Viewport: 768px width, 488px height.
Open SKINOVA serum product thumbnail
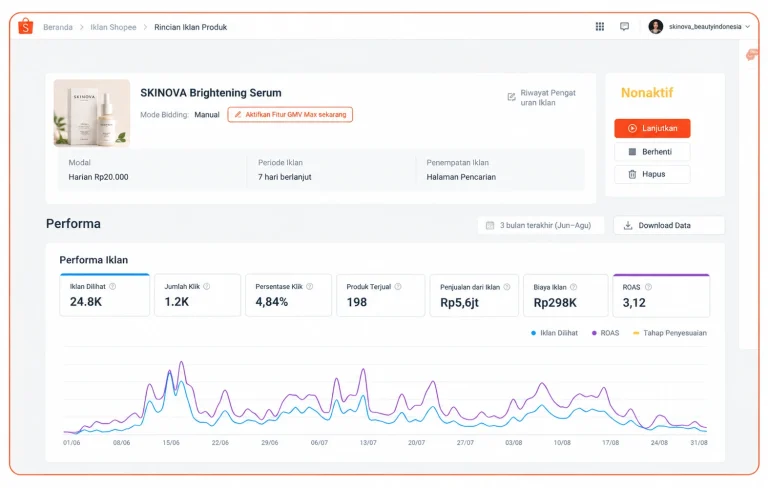[92, 113]
